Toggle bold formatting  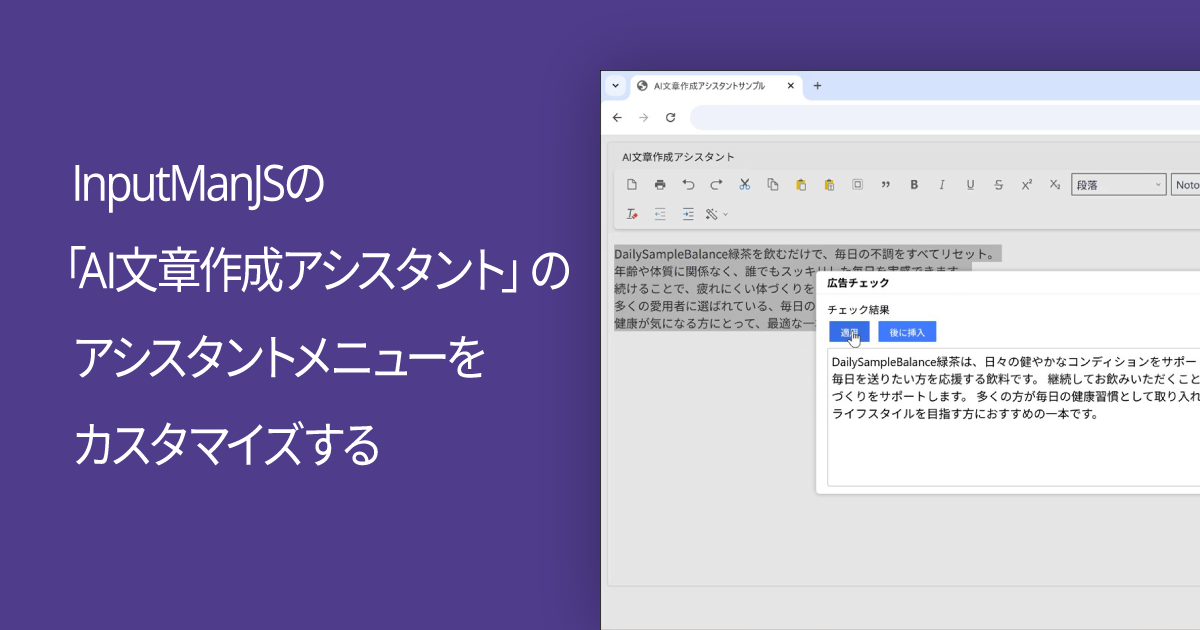click(x=914, y=185)
